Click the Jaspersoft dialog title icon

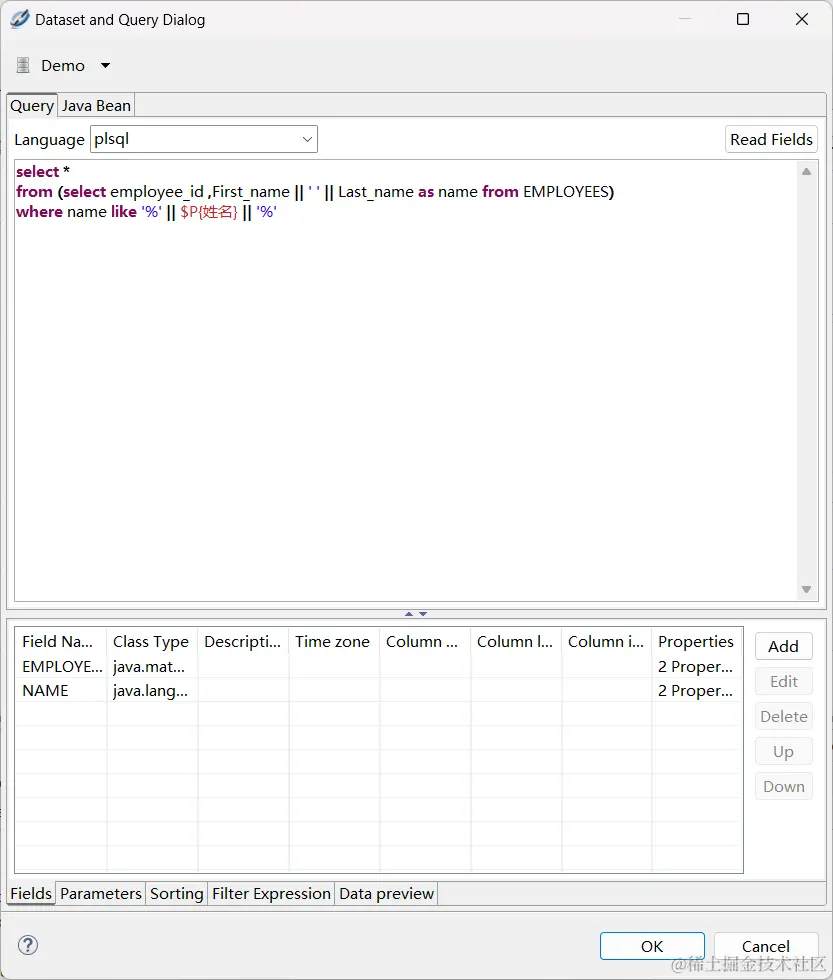19,19
